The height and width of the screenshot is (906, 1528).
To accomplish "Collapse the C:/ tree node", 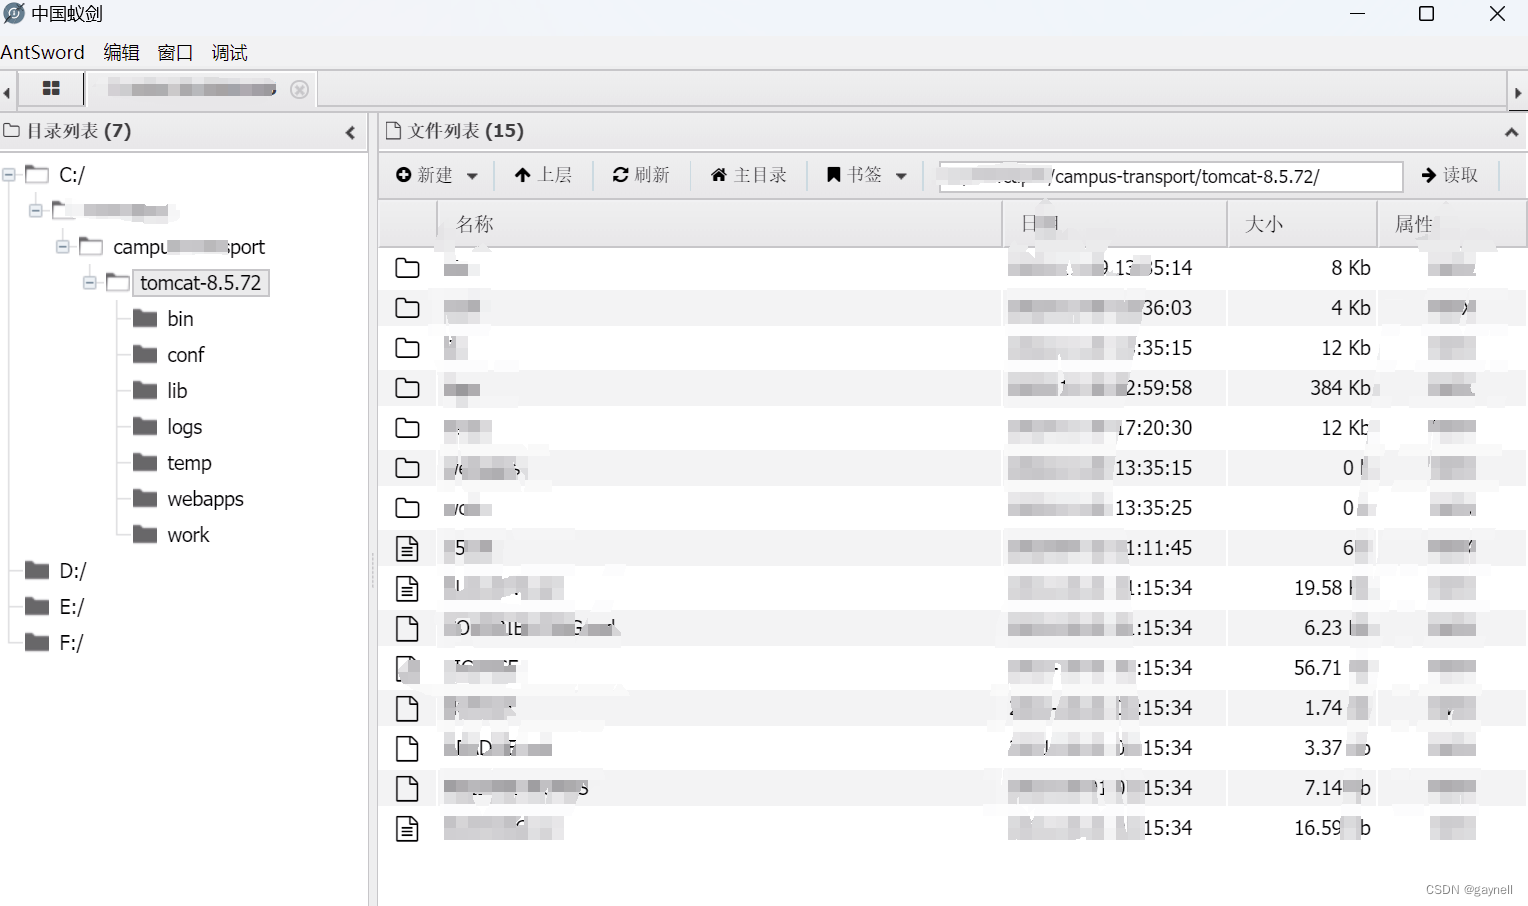I will tap(9, 174).
